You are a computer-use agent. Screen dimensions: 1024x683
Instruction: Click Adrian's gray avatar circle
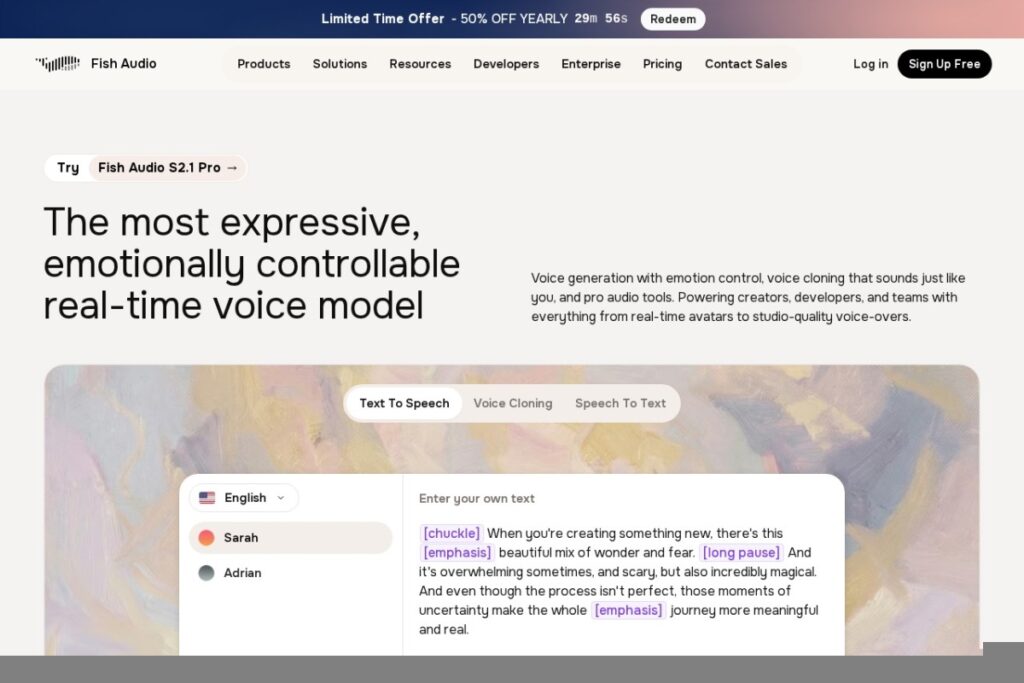(206, 573)
